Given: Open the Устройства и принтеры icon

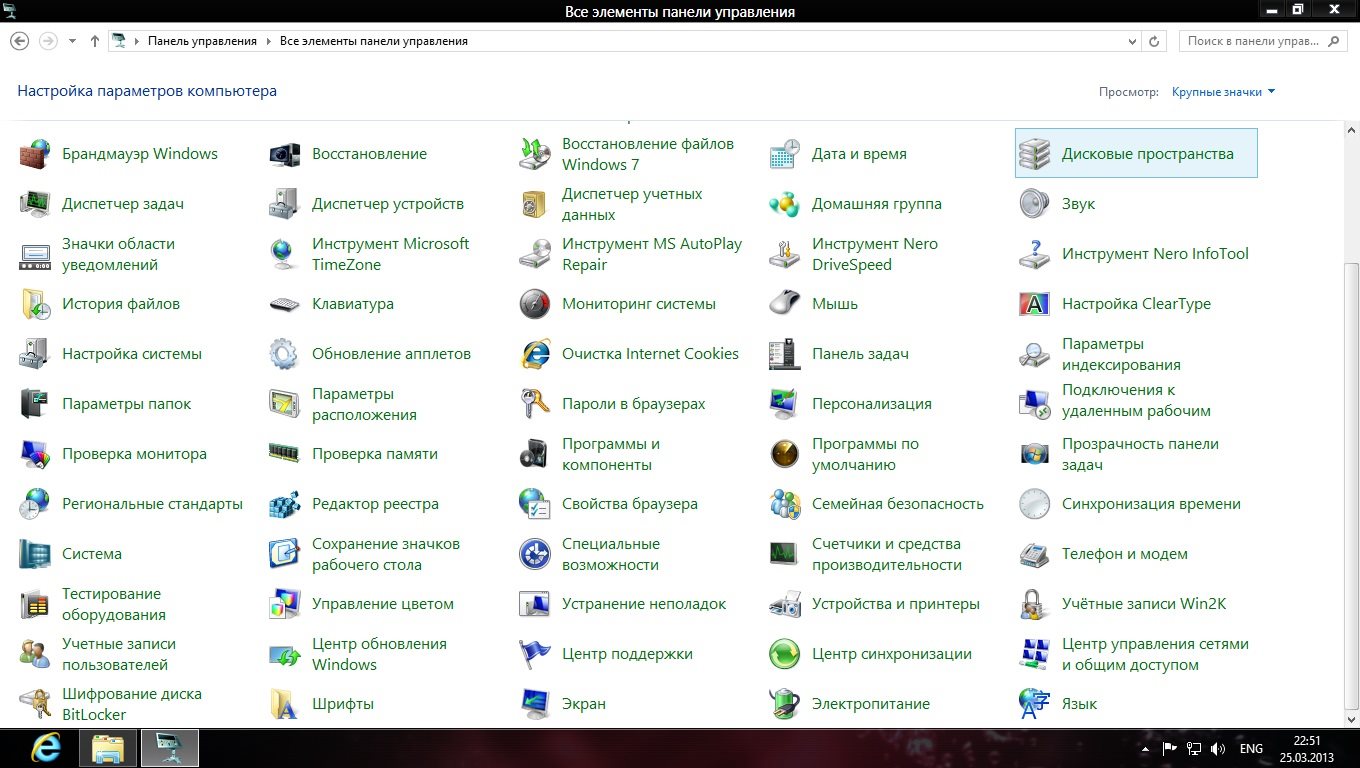Looking at the screenshot, I should point(785,604).
